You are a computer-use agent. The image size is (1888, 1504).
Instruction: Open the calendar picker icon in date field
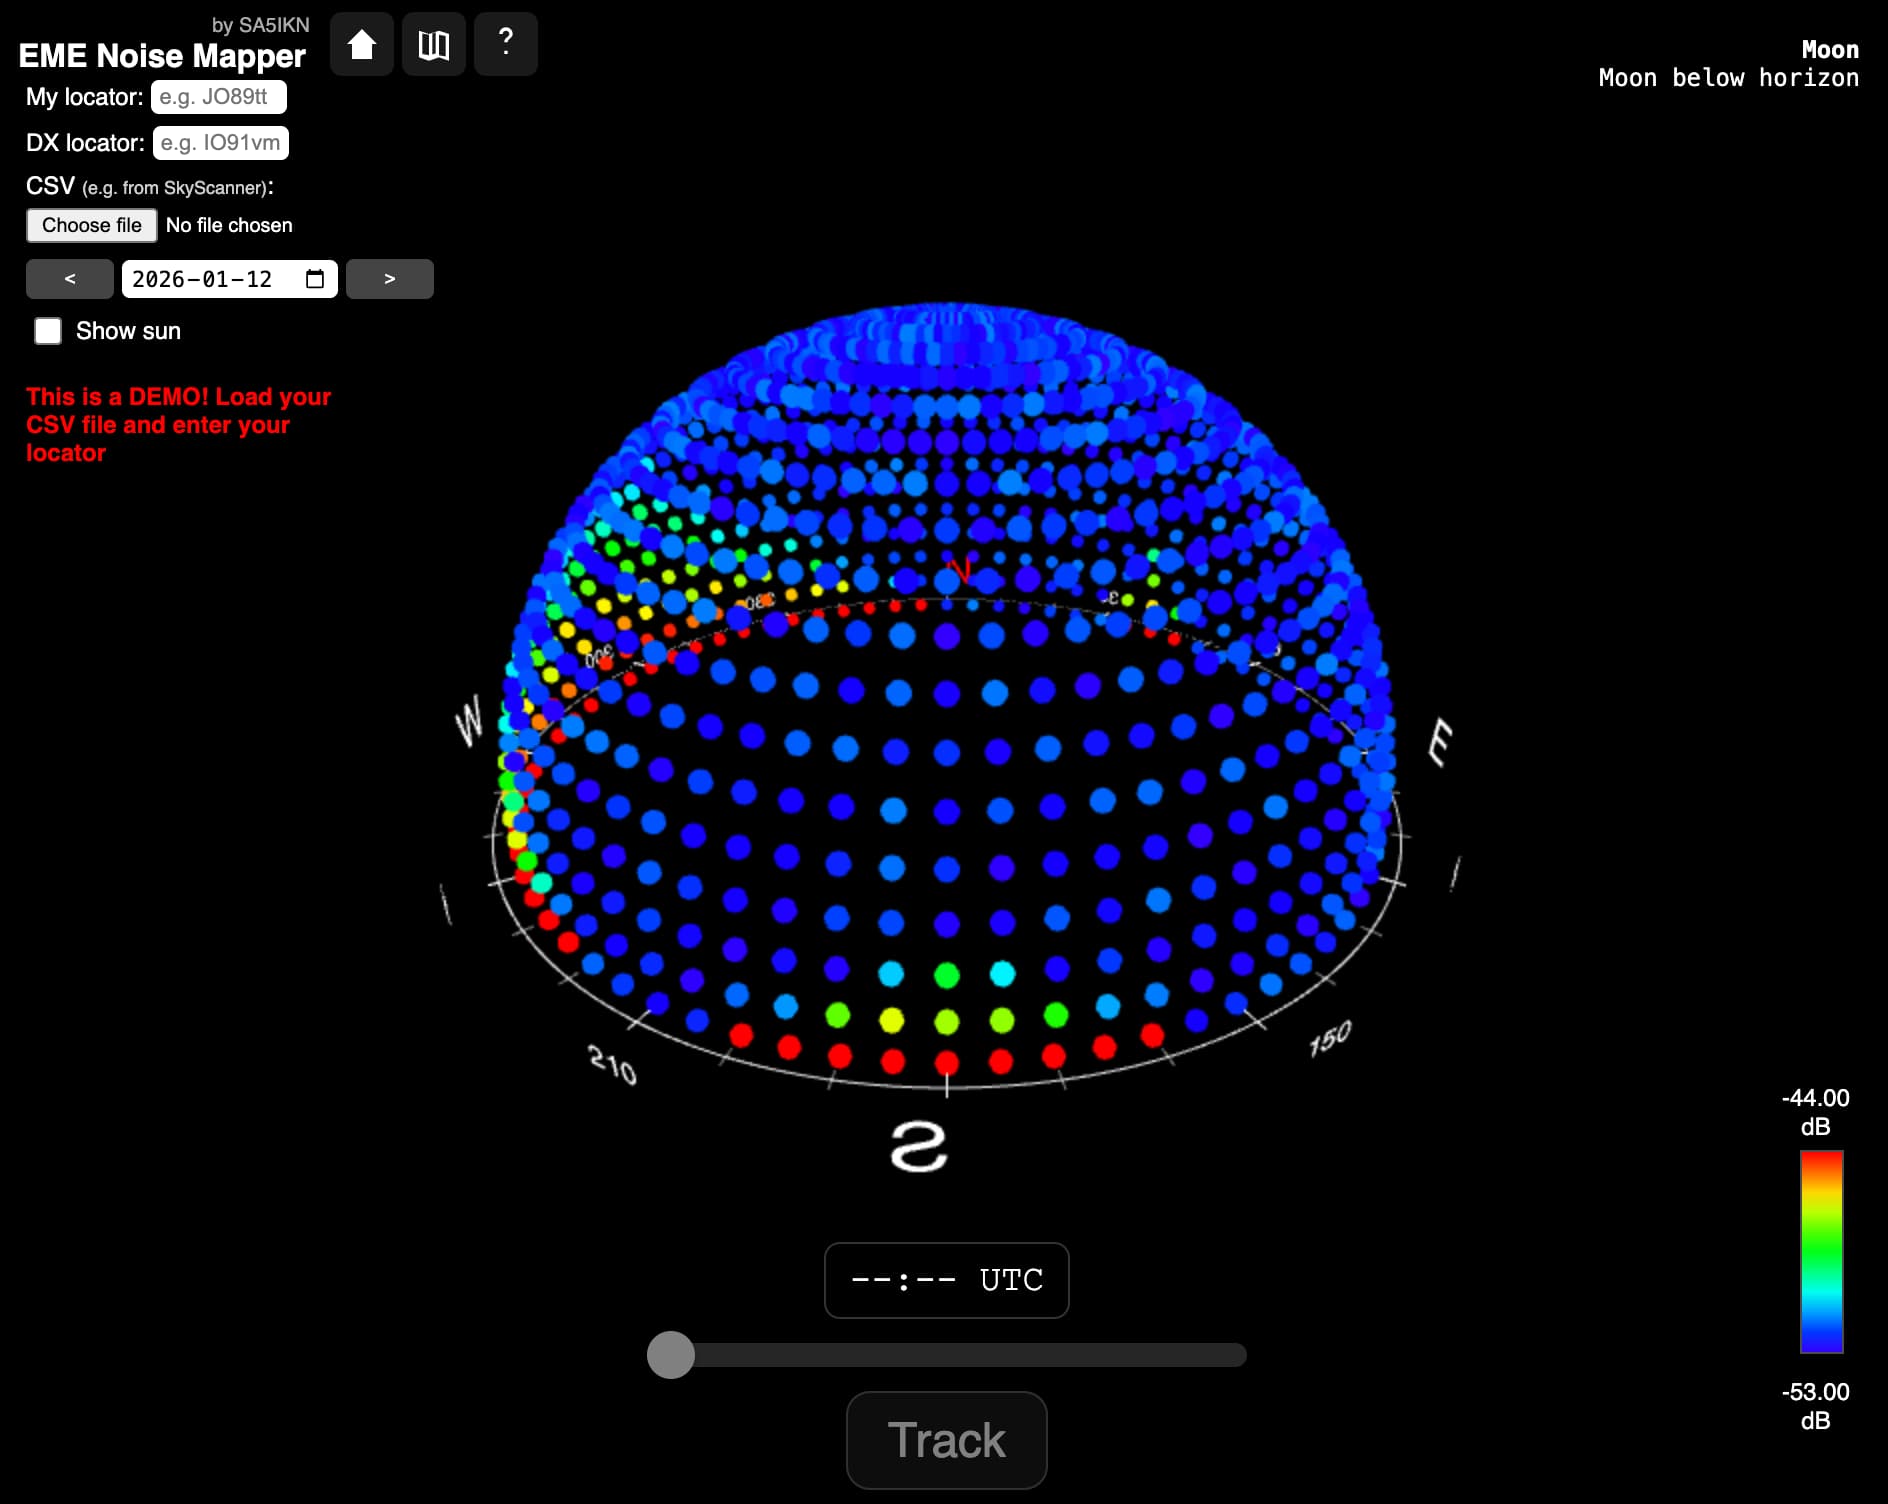coord(315,279)
